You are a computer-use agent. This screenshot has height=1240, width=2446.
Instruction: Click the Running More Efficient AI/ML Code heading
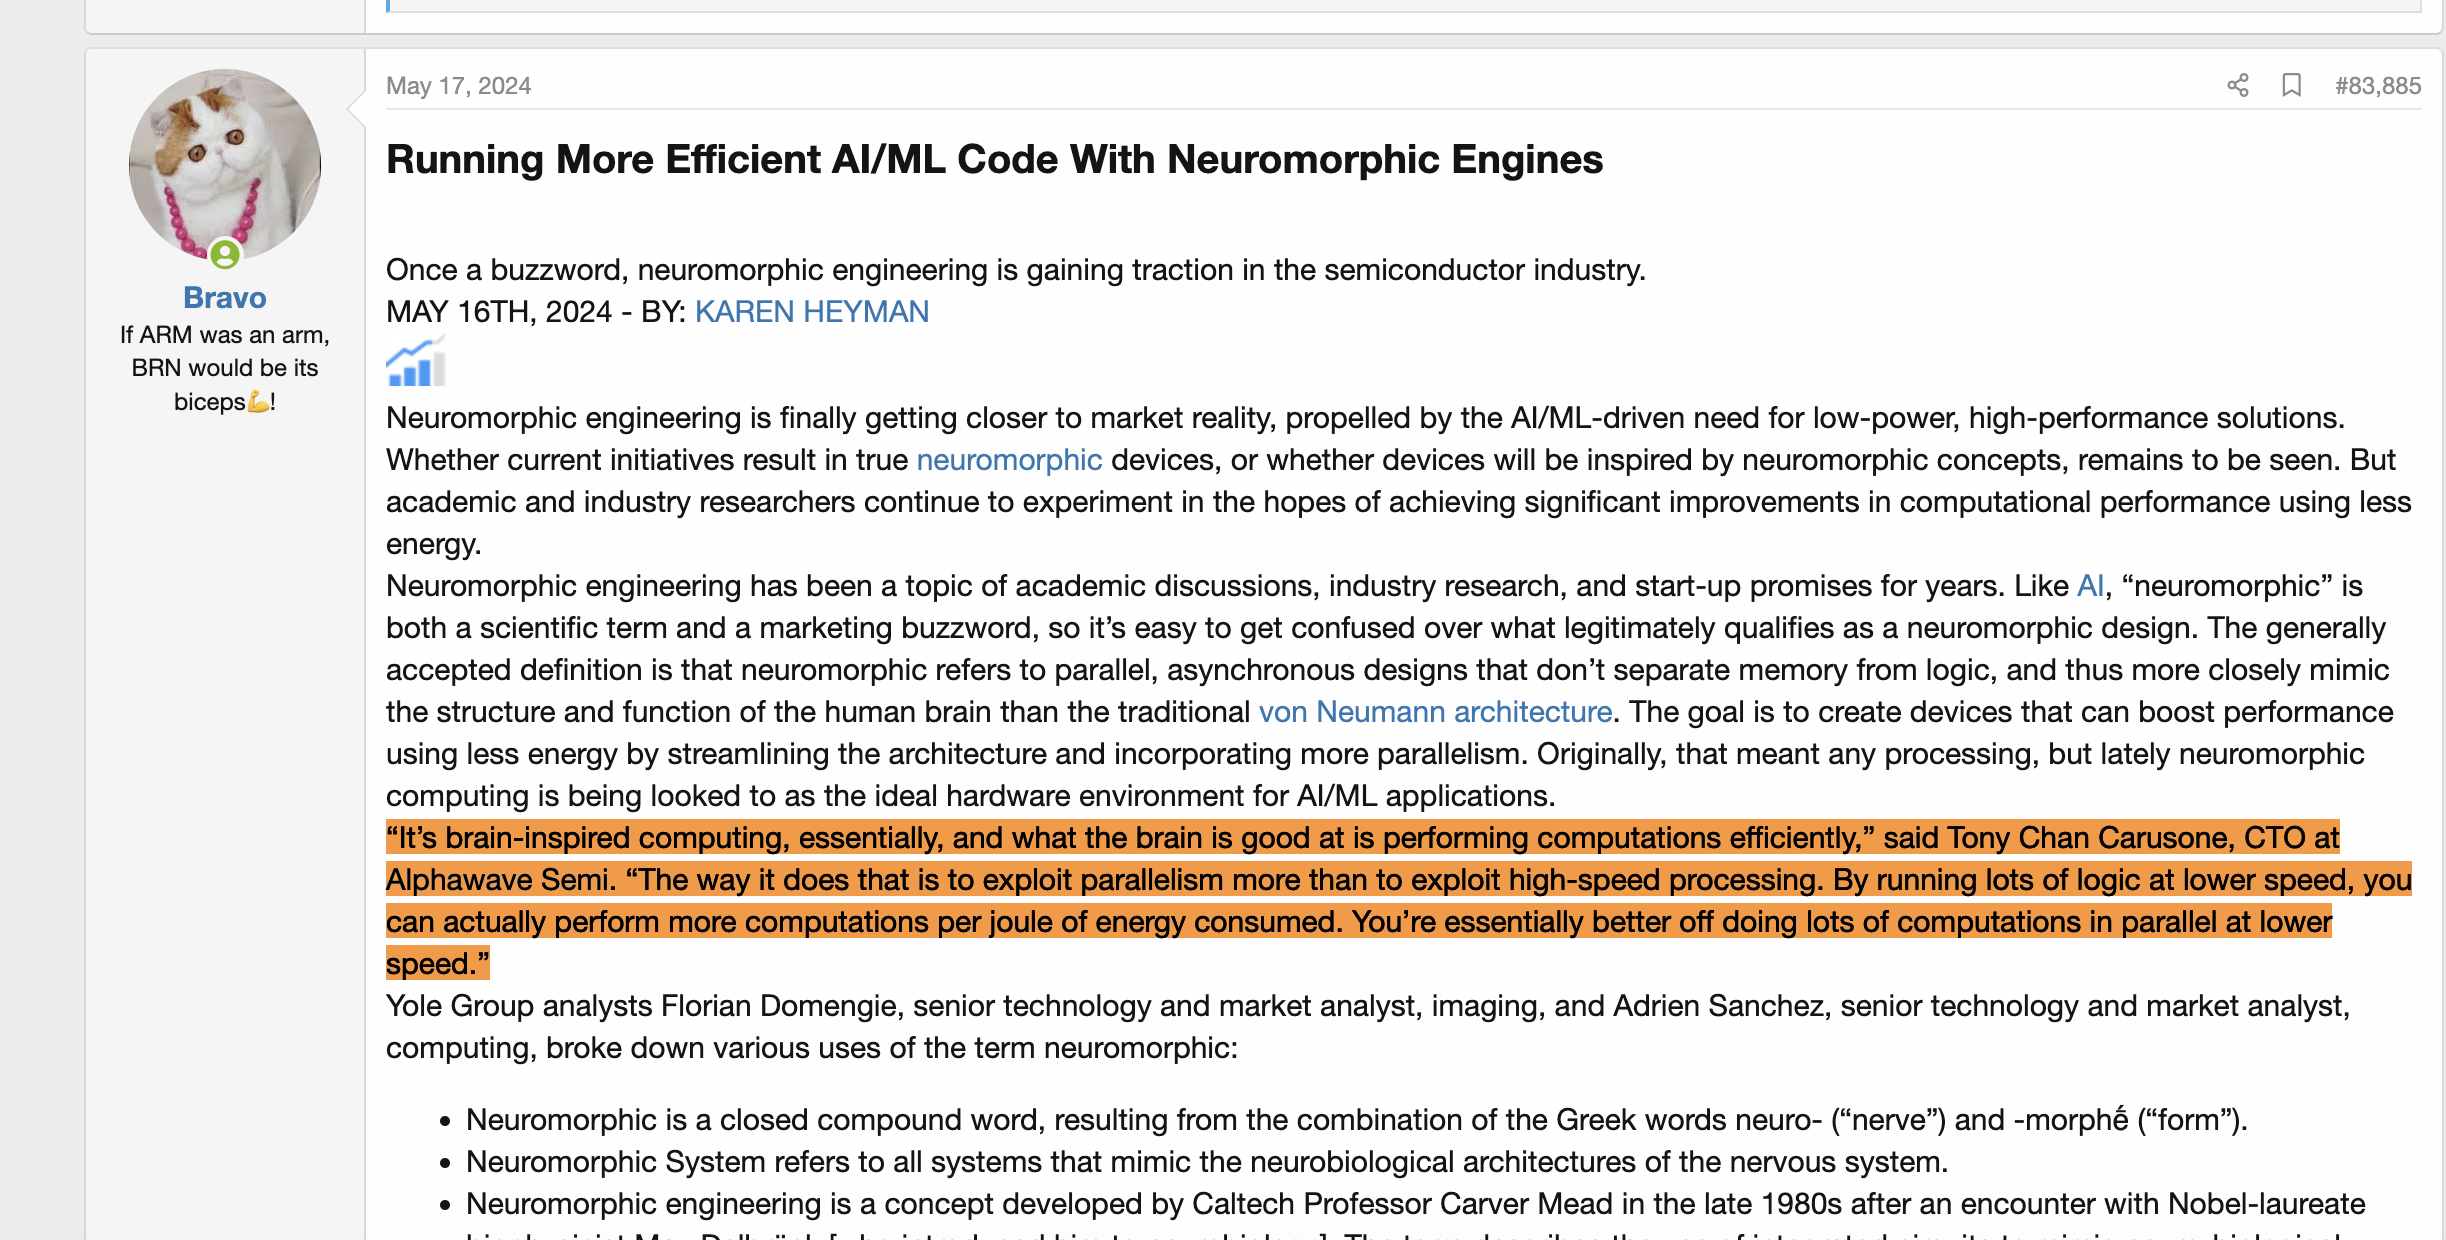tap(994, 160)
